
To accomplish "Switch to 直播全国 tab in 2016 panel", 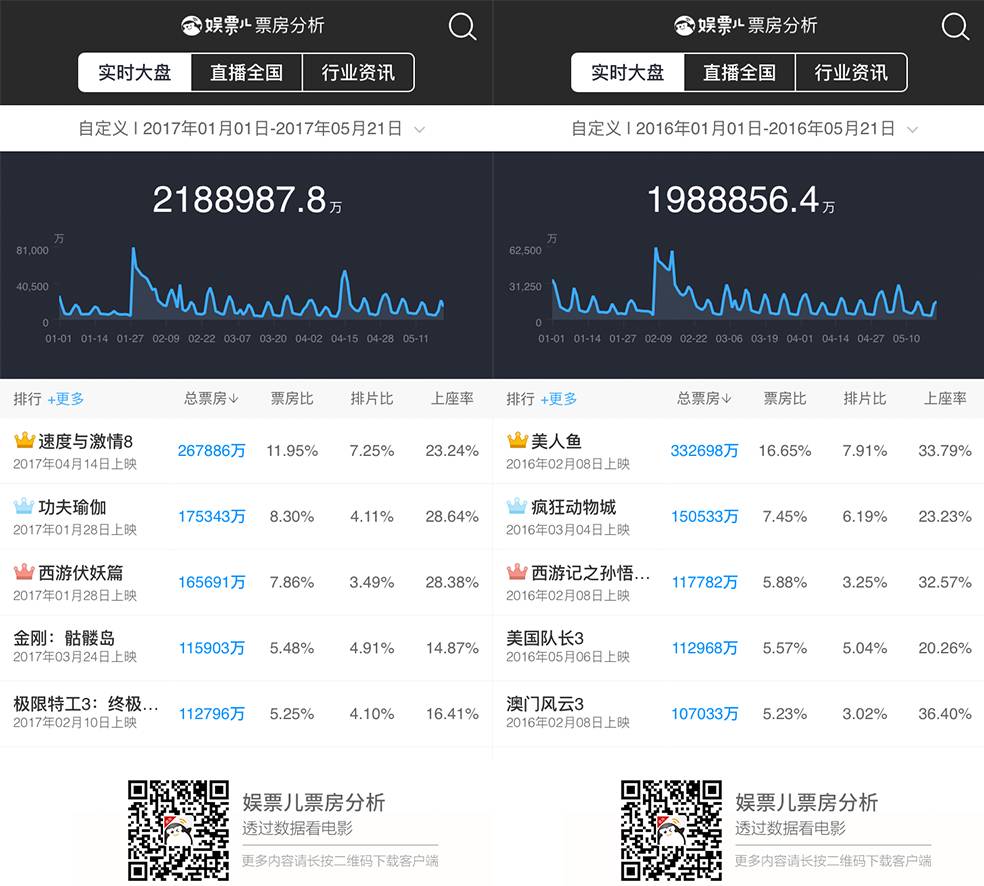I will point(739,72).
